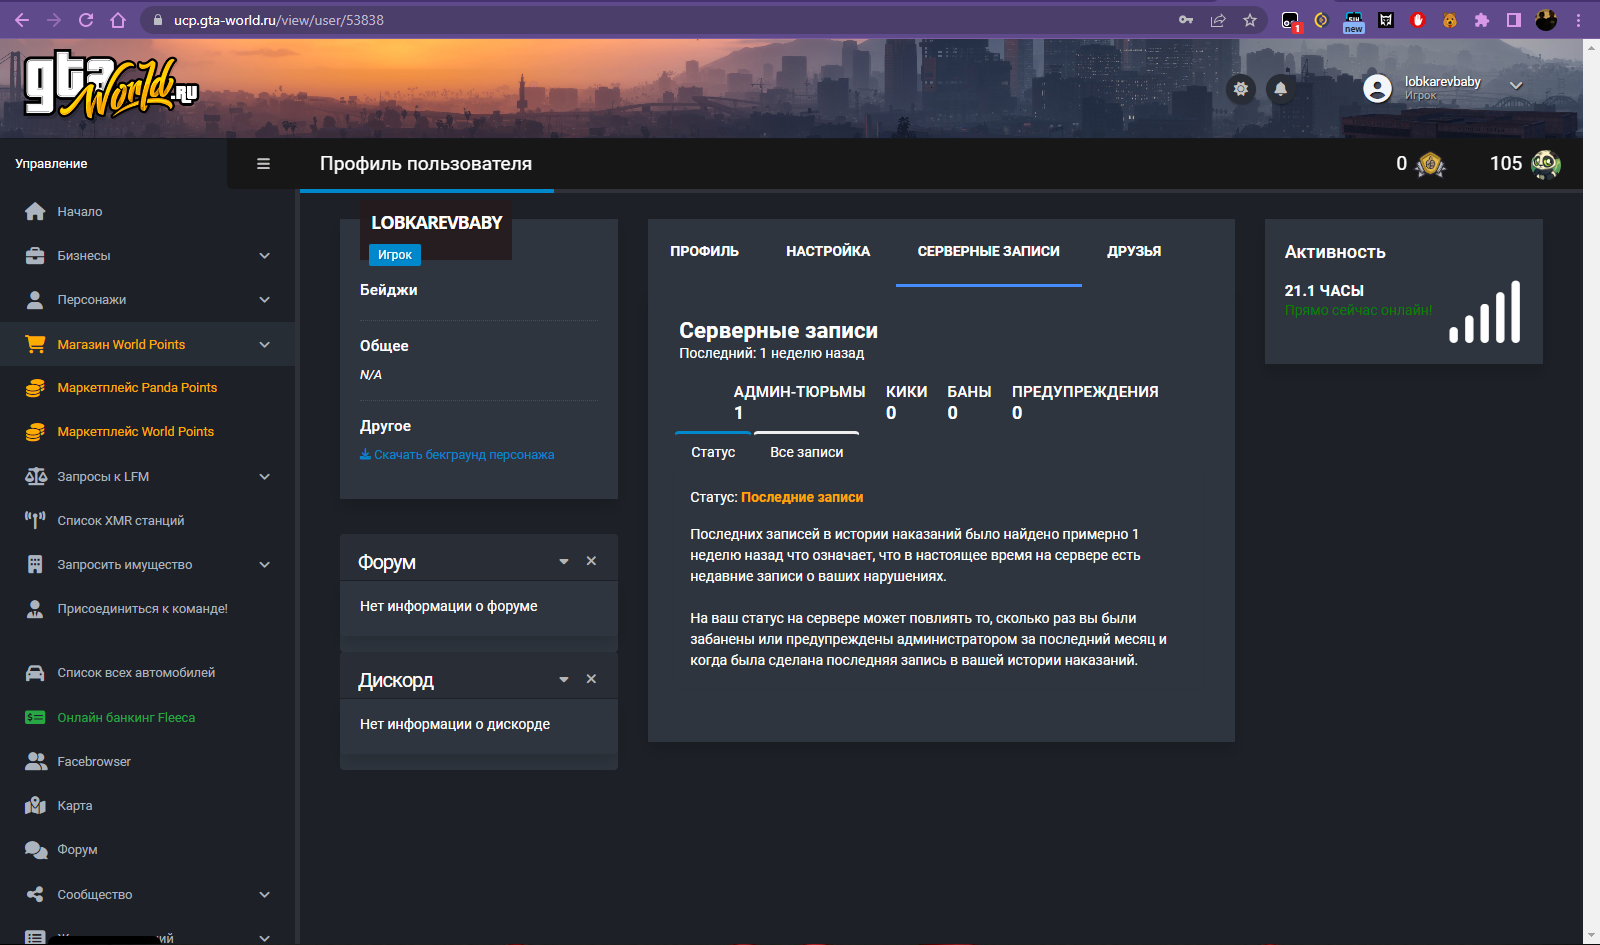
Task: Switch to the ПРОФИЛЬ tab
Action: tap(705, 251)
